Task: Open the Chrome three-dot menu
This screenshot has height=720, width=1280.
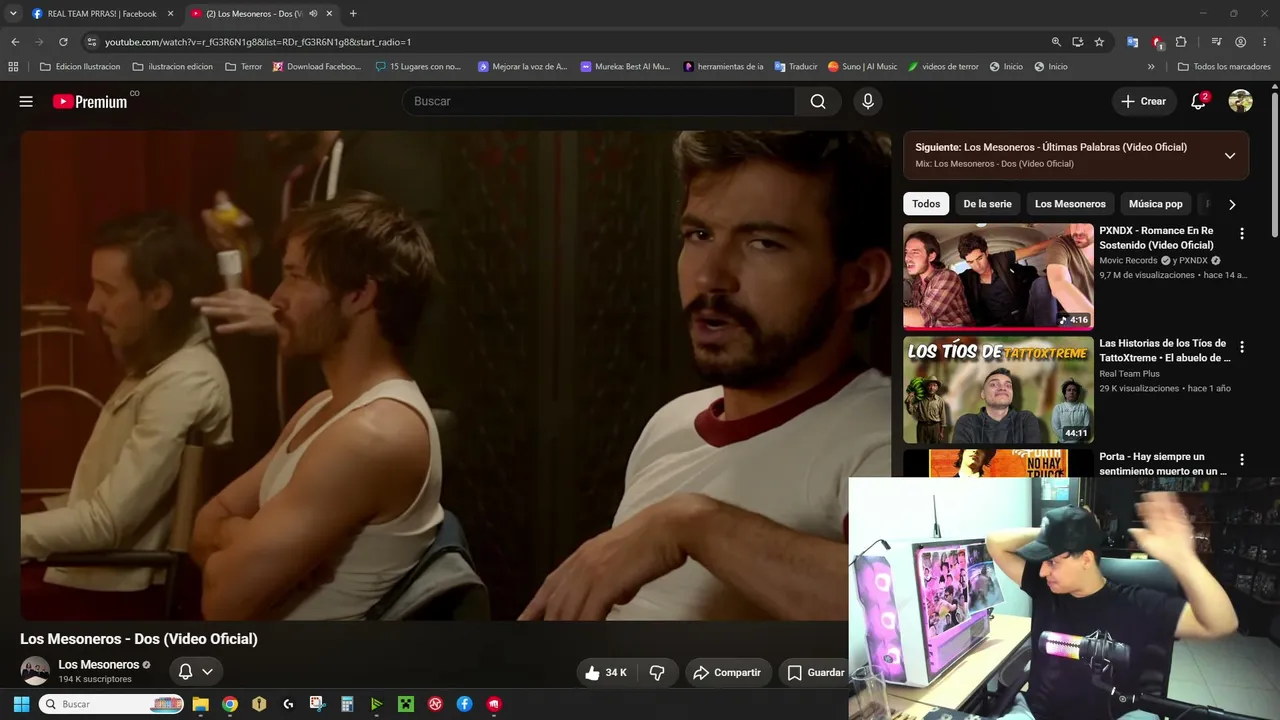Action: 1264,42
